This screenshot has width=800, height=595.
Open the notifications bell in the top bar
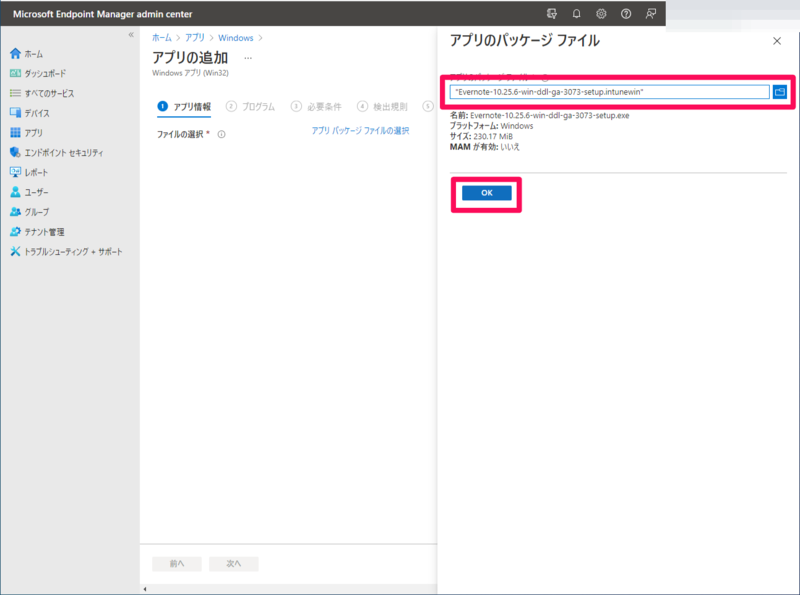pyautogui.click(x=577, y=13)
